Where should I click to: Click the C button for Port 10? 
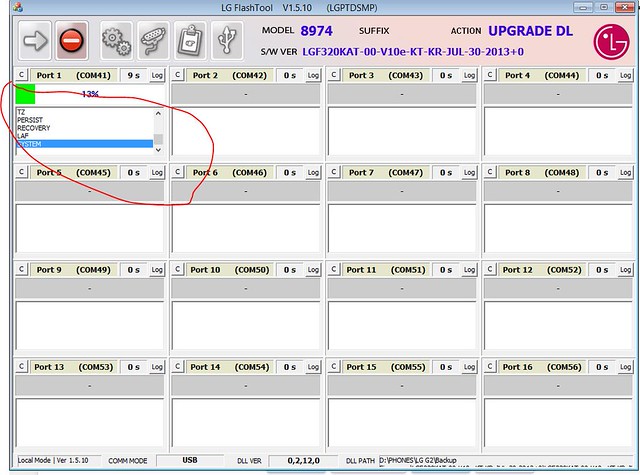pyautogui.click(x=178, y=270)
